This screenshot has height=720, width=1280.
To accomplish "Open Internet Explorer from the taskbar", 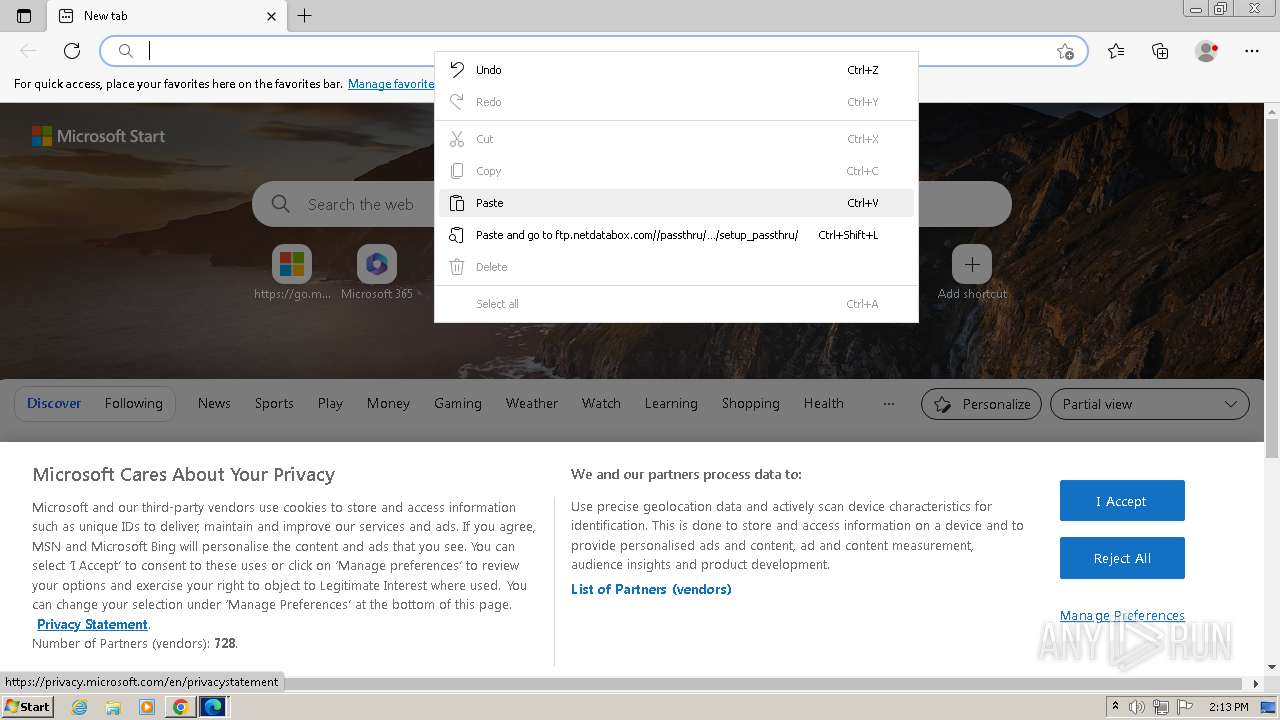I will tap(80, 707).
